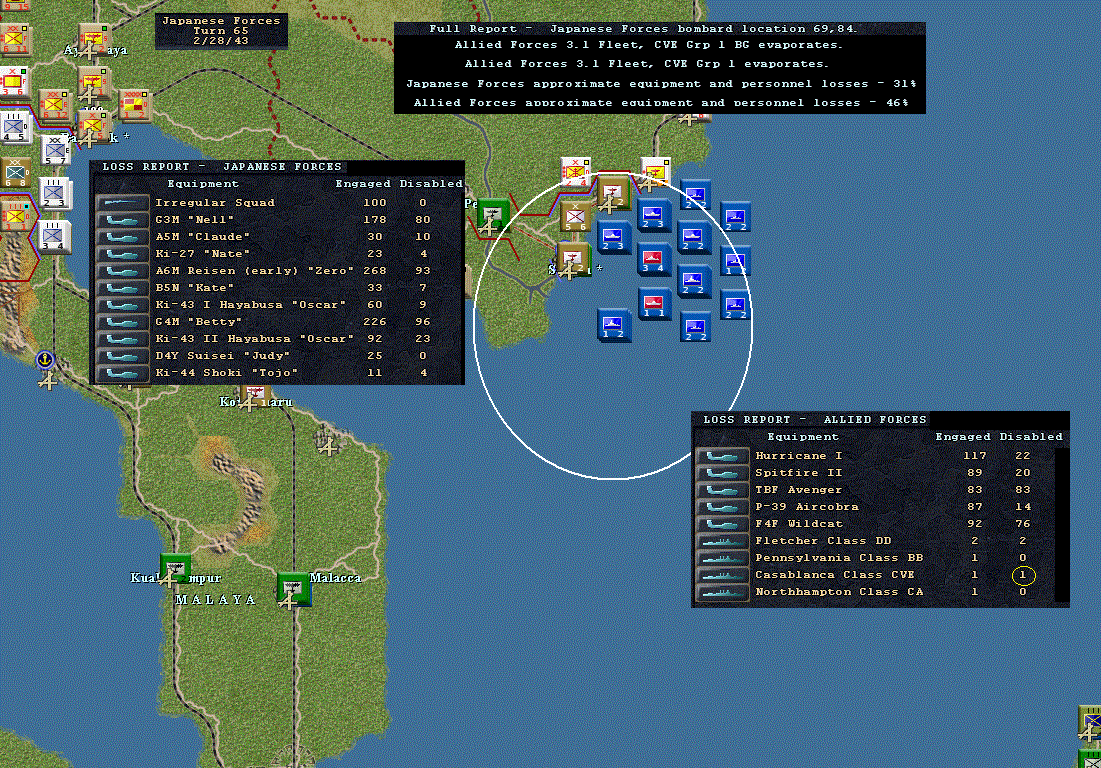
Task: Click the Japanese losses 31% report line
Action: tap(661, 84)
